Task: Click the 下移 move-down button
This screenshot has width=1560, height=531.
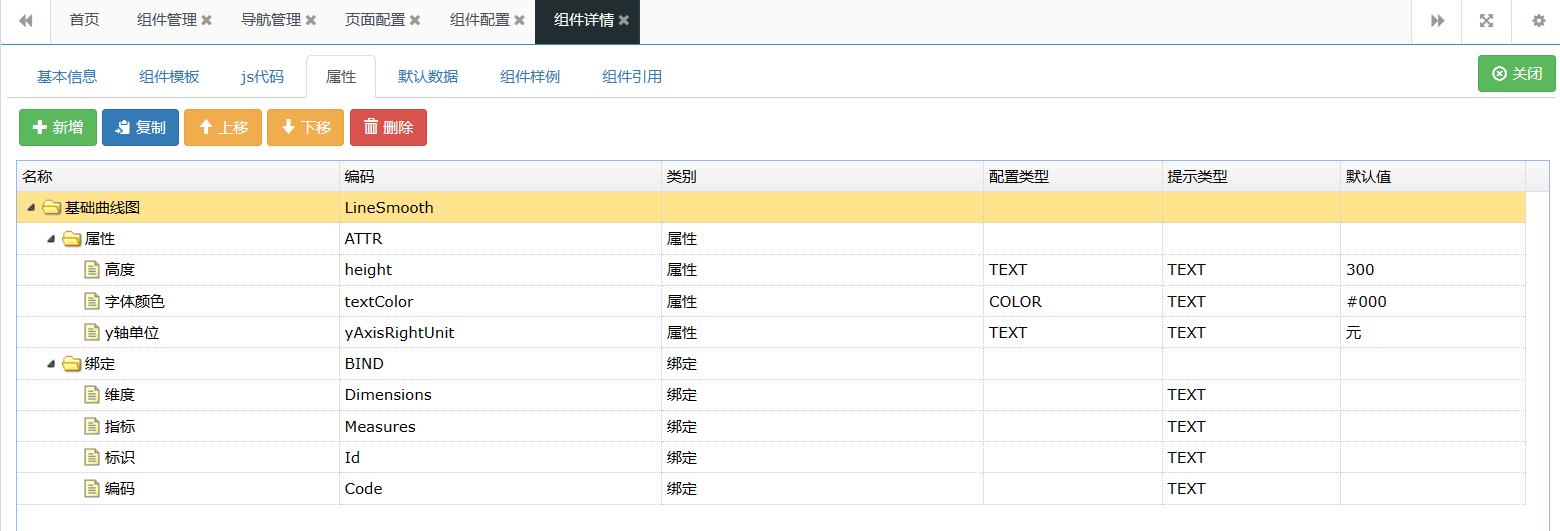Action: 305,127
